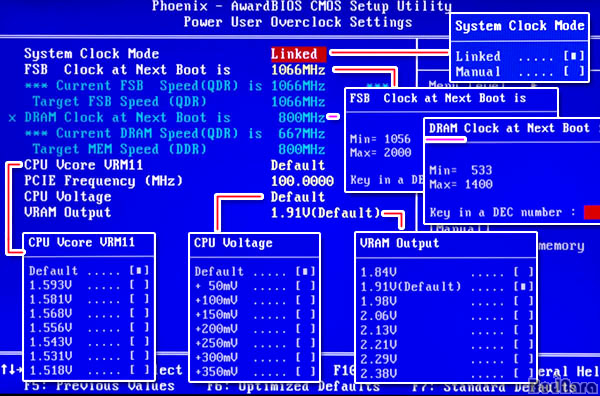Click Current FSB Speed(QDR) is row label
Viewport: 600px width, 396px height.
click(x=143, y=86)
